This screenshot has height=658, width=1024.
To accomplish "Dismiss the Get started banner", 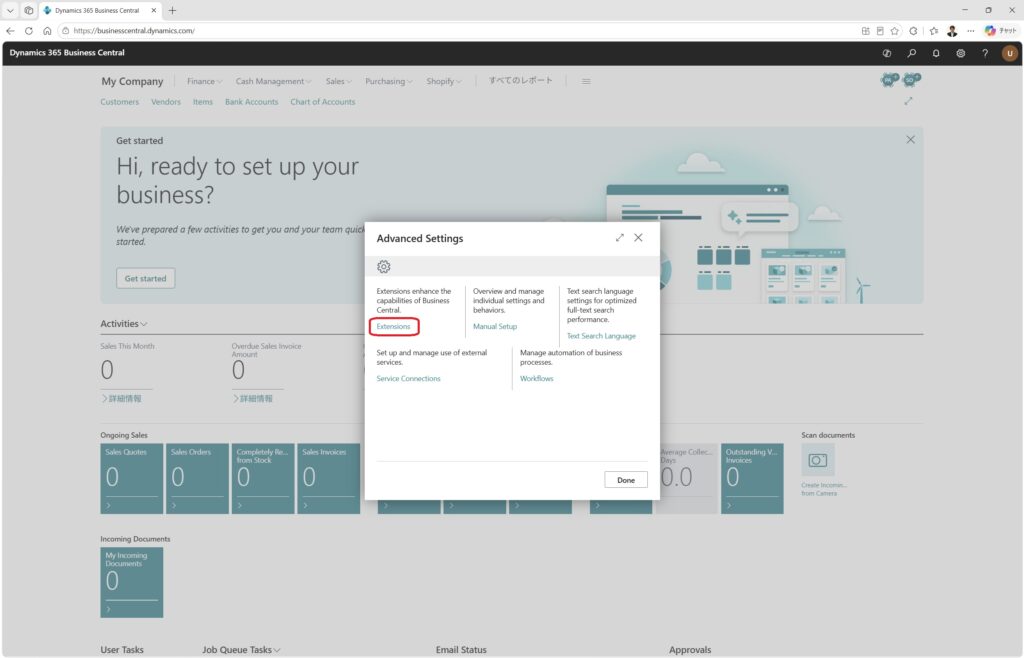I will 910,140.
